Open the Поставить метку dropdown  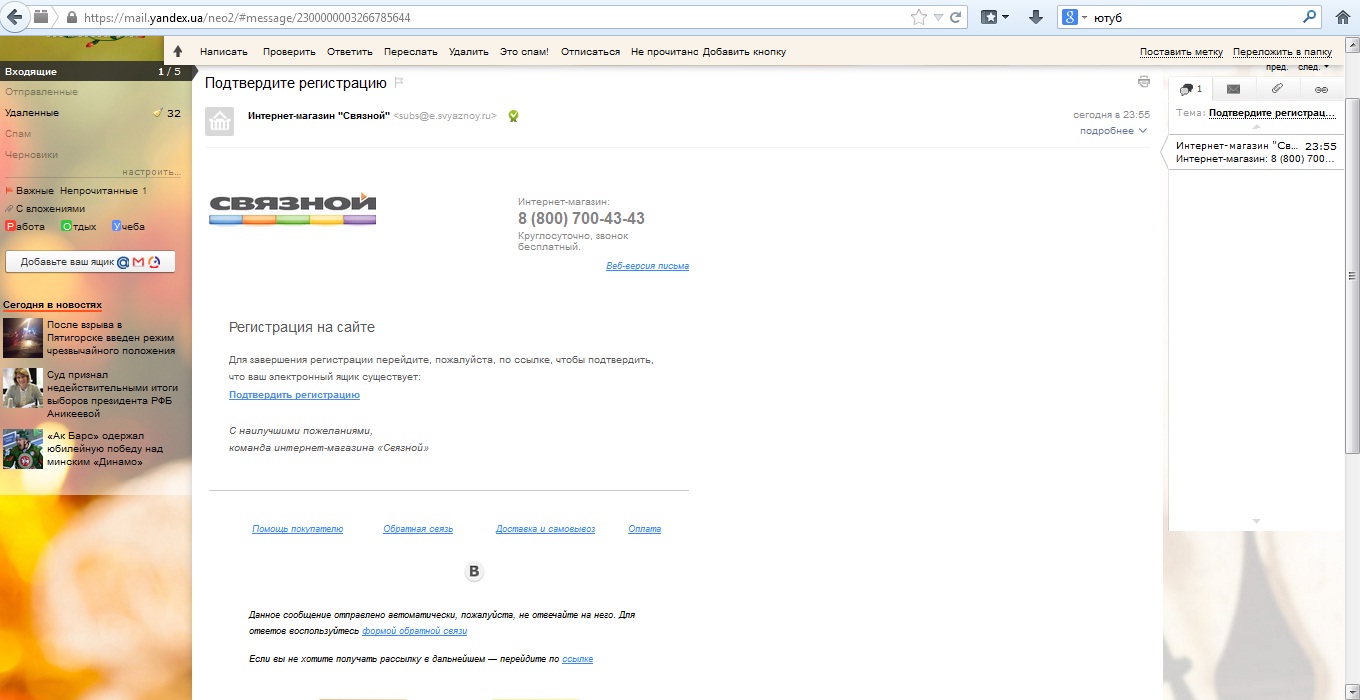click(x=1181, y=51)
